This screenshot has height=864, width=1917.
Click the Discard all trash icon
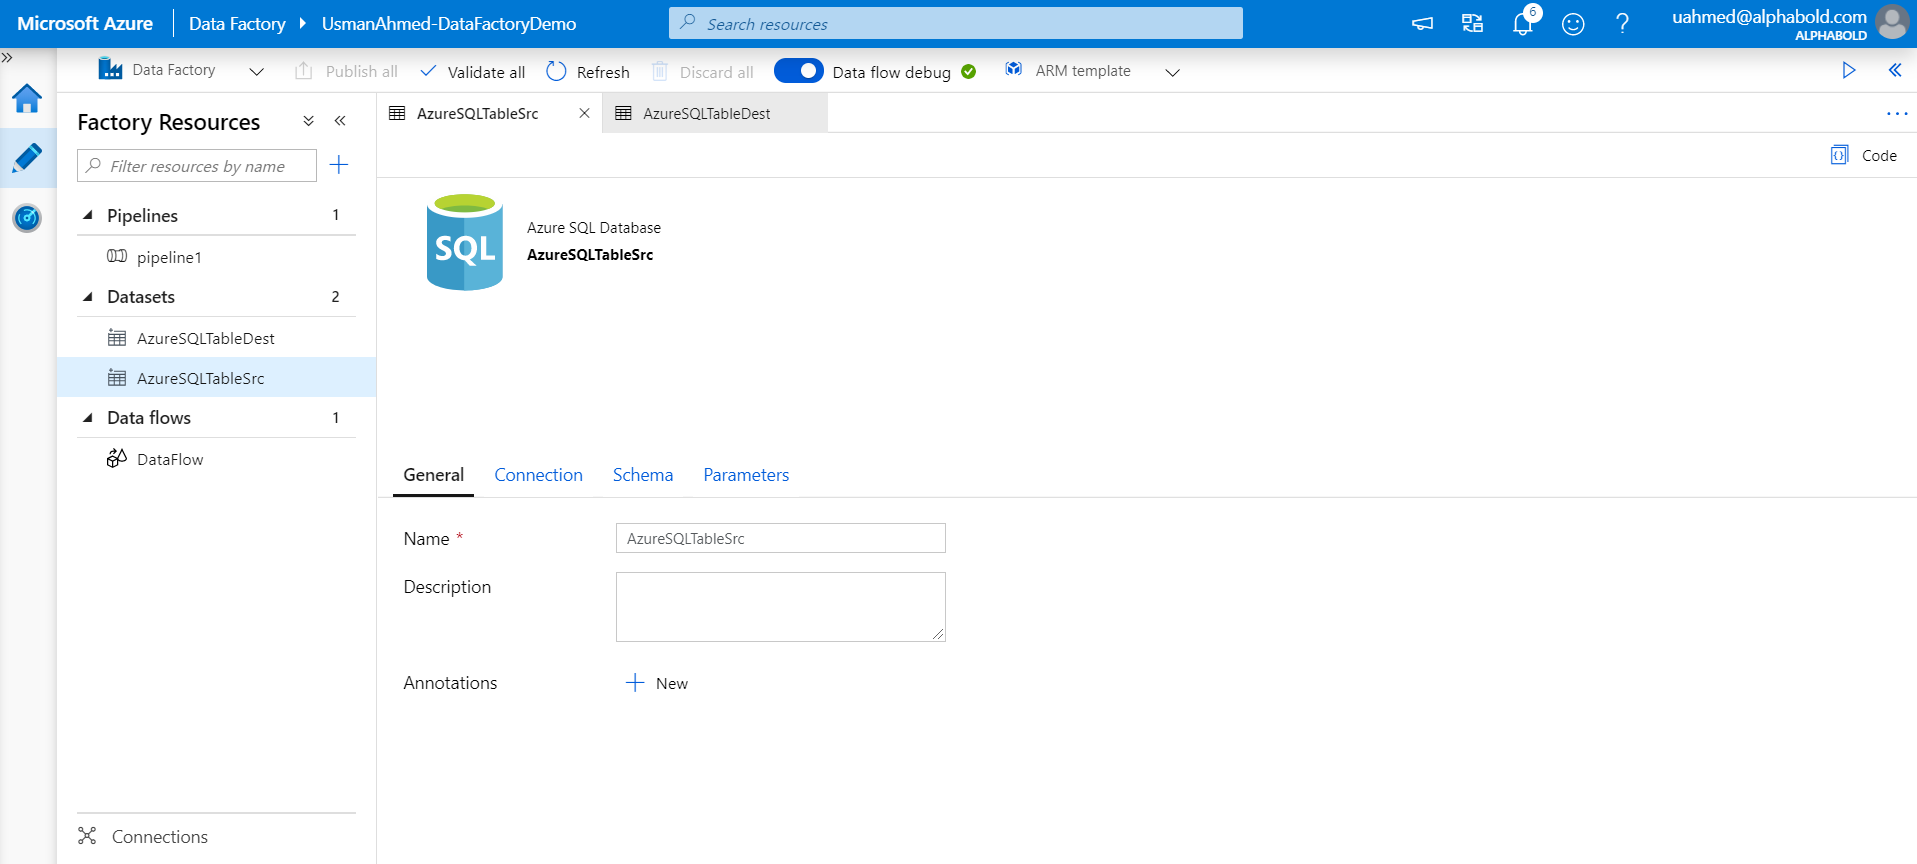(660, 71)
